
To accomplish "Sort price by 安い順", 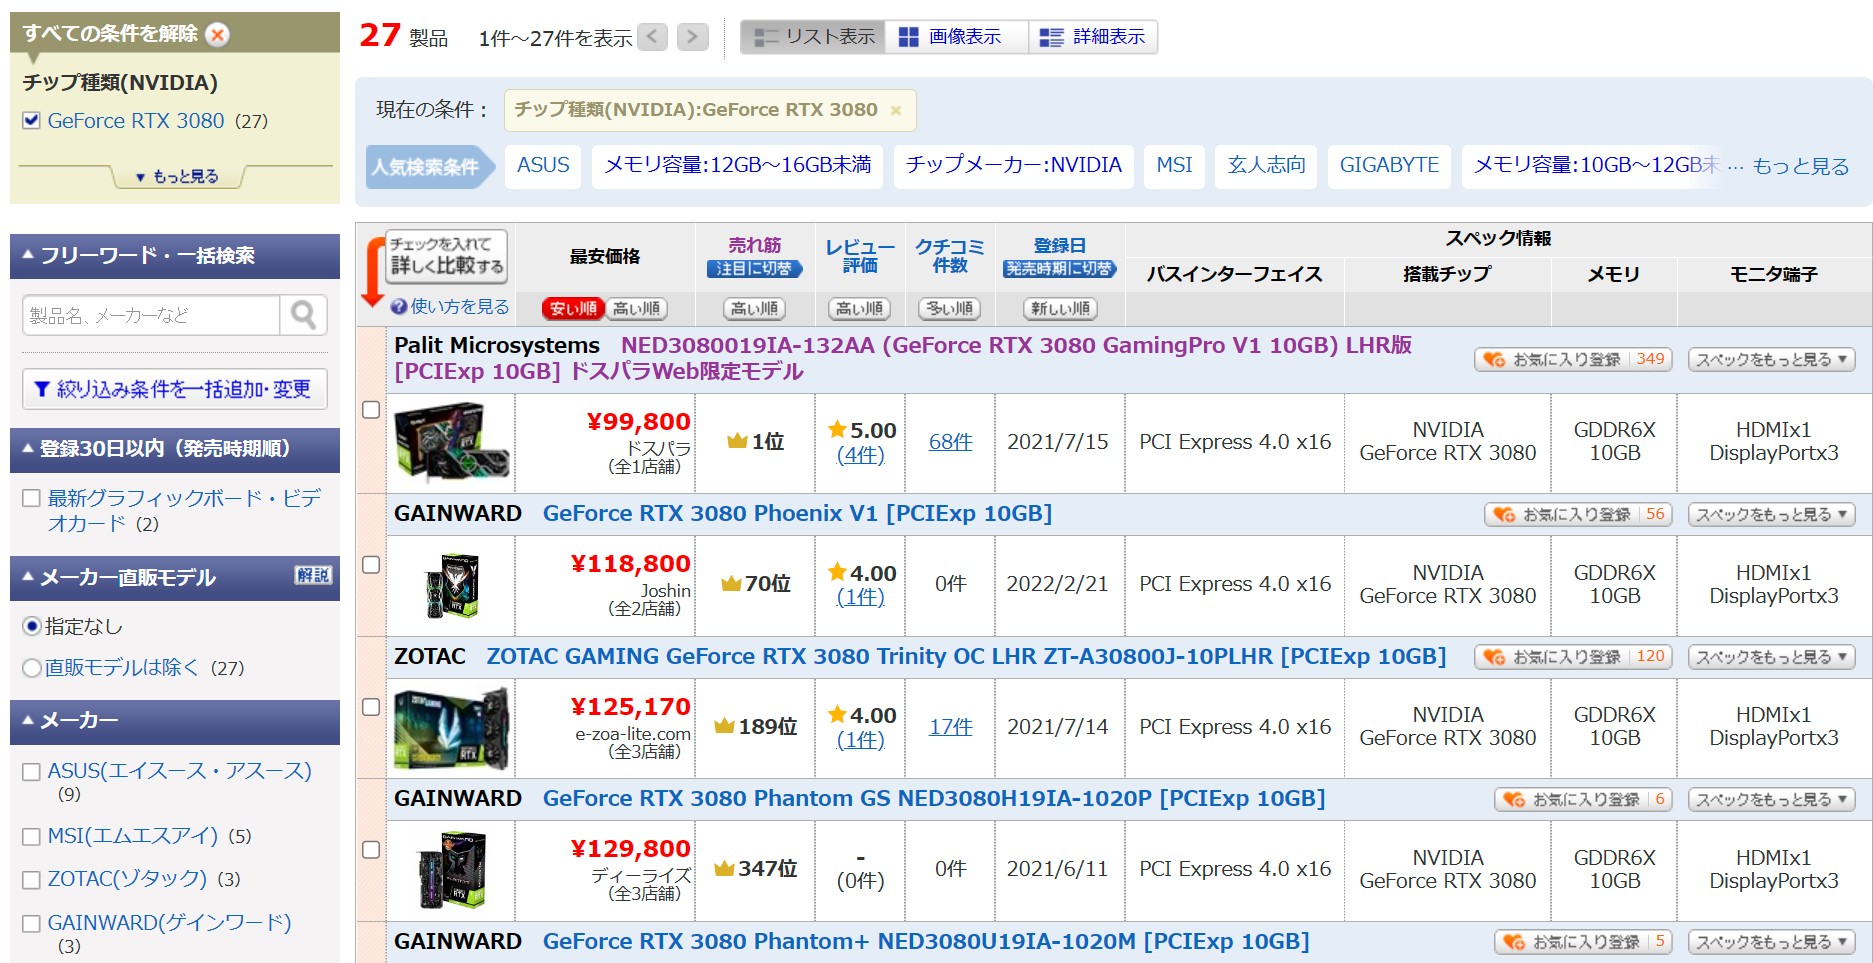I will point(573,309).
